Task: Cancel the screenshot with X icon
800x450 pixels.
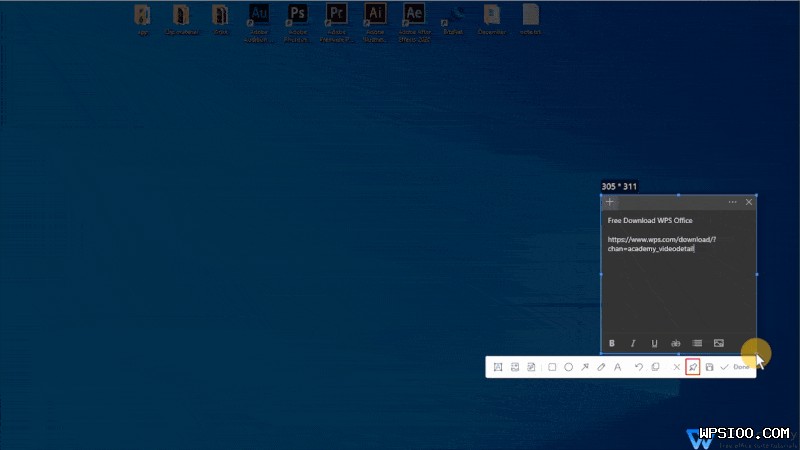Action: [676, 367]
